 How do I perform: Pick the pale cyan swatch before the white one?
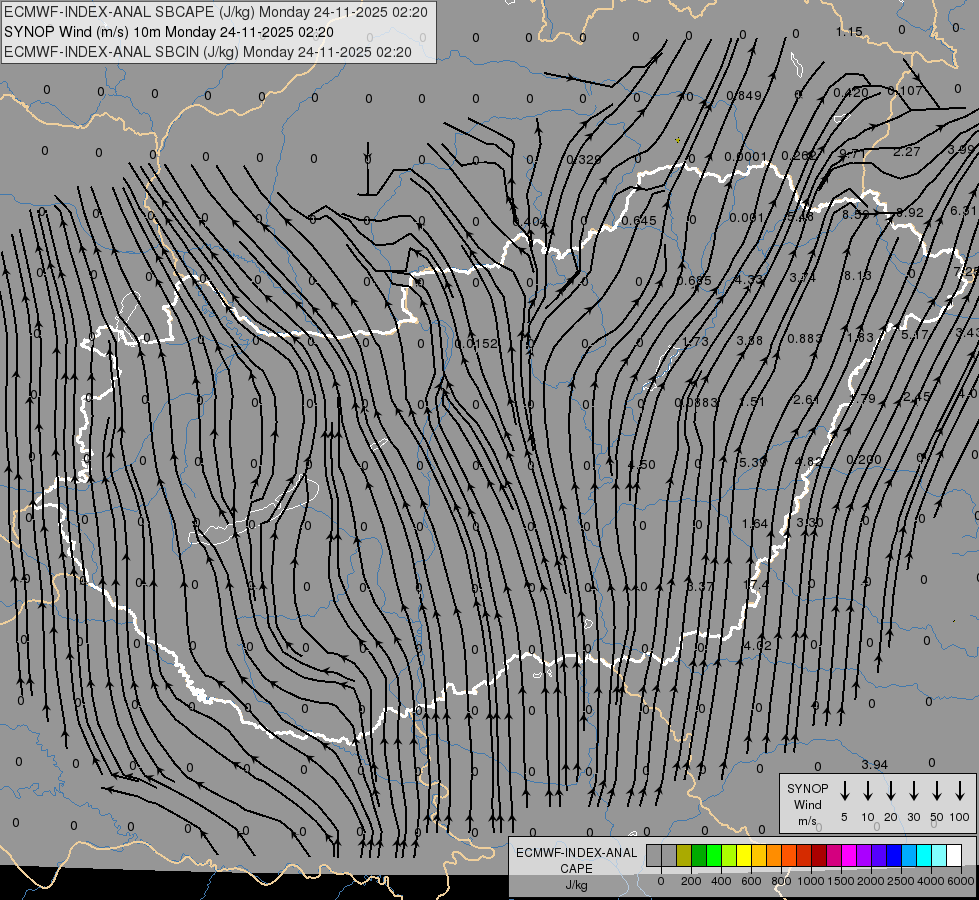pos(938,855)
